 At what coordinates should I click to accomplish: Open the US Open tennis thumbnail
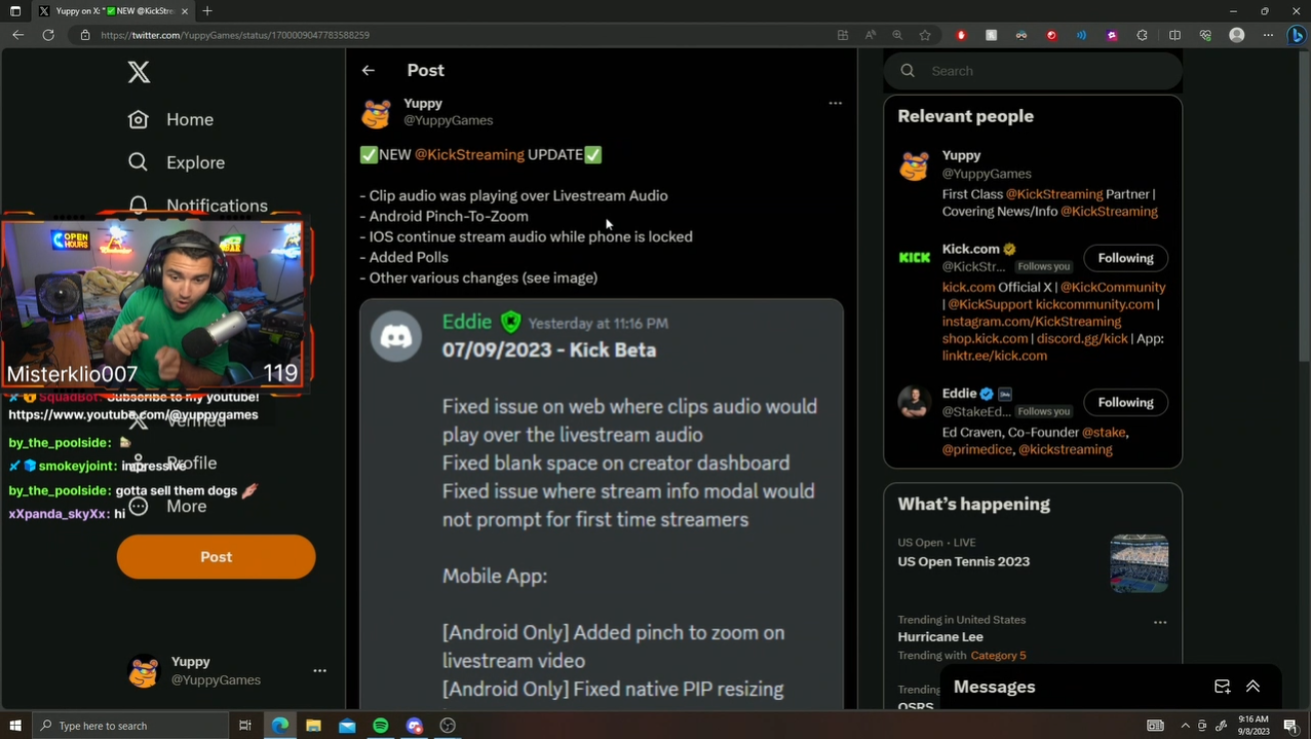tap(1139, 563)
